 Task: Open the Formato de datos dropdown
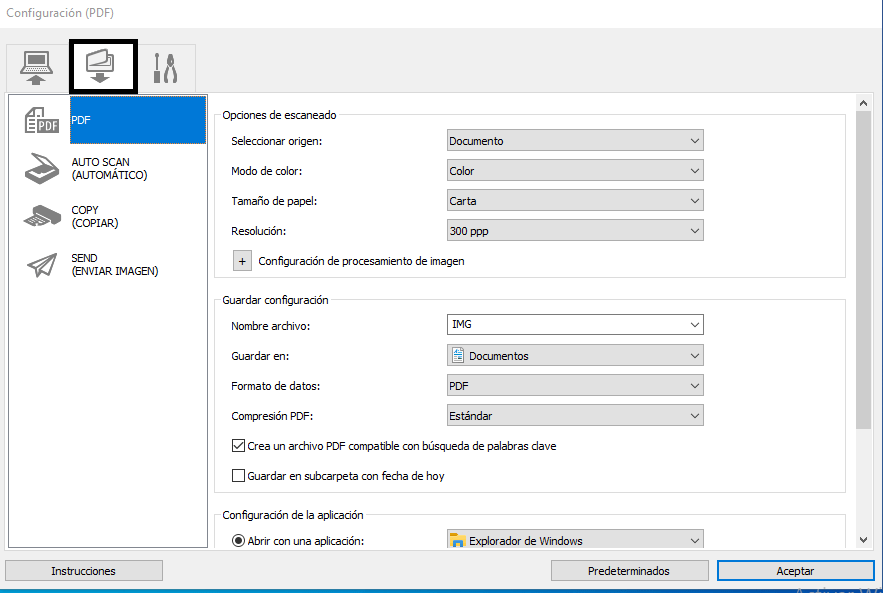tap(575, 386)
